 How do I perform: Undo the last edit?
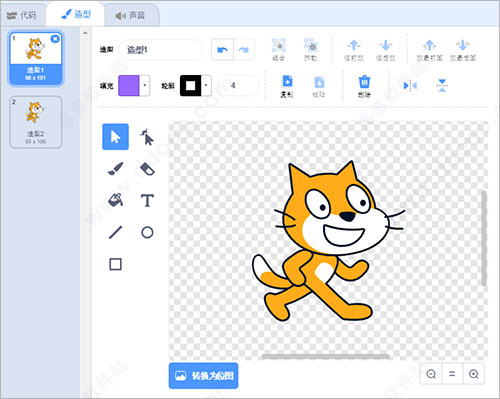click(x=222, y=50)
